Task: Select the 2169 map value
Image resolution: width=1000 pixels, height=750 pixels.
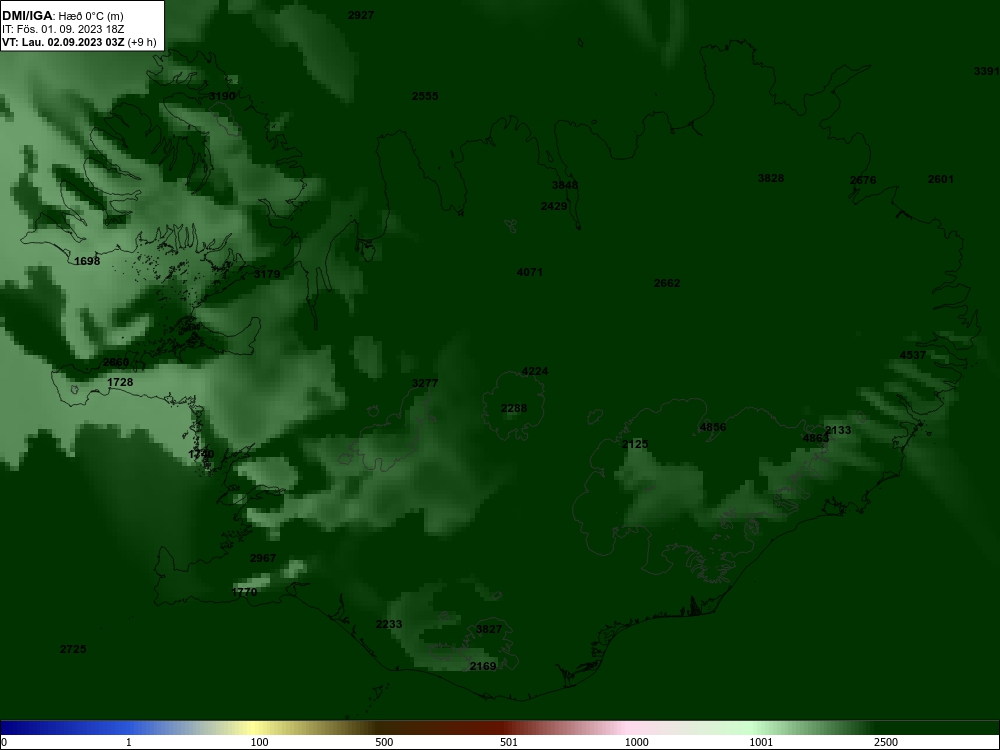Action: (x=483, y=666)
